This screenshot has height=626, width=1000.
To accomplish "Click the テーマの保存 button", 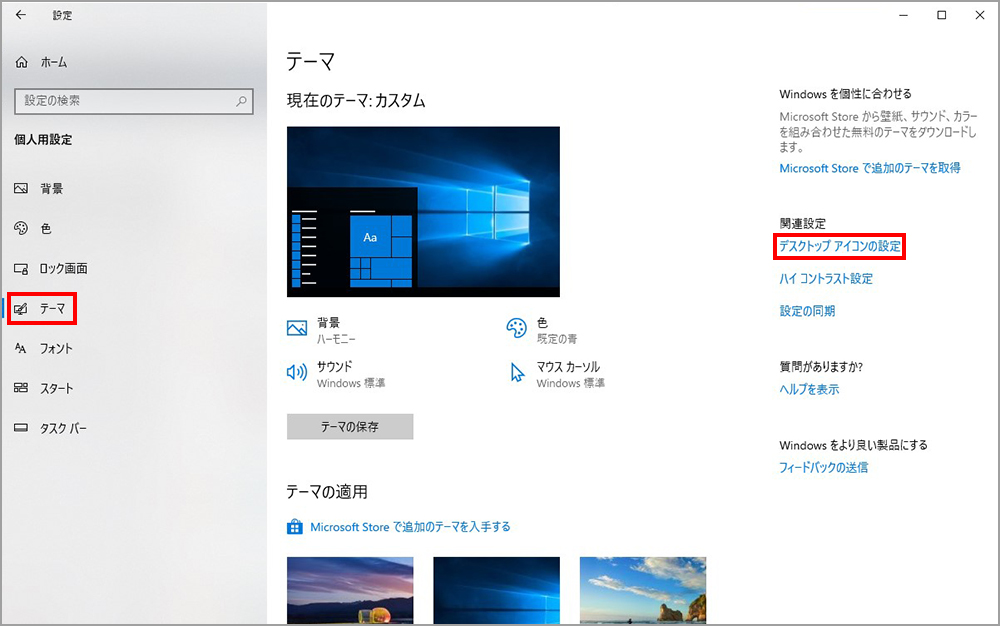I will coord(350,426).
